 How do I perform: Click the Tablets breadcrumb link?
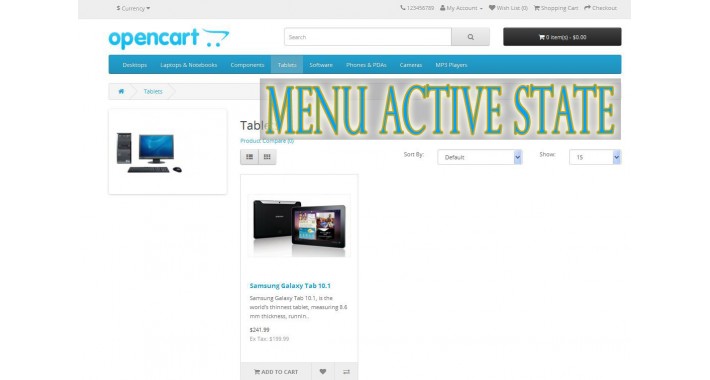(x=153, y=91)
